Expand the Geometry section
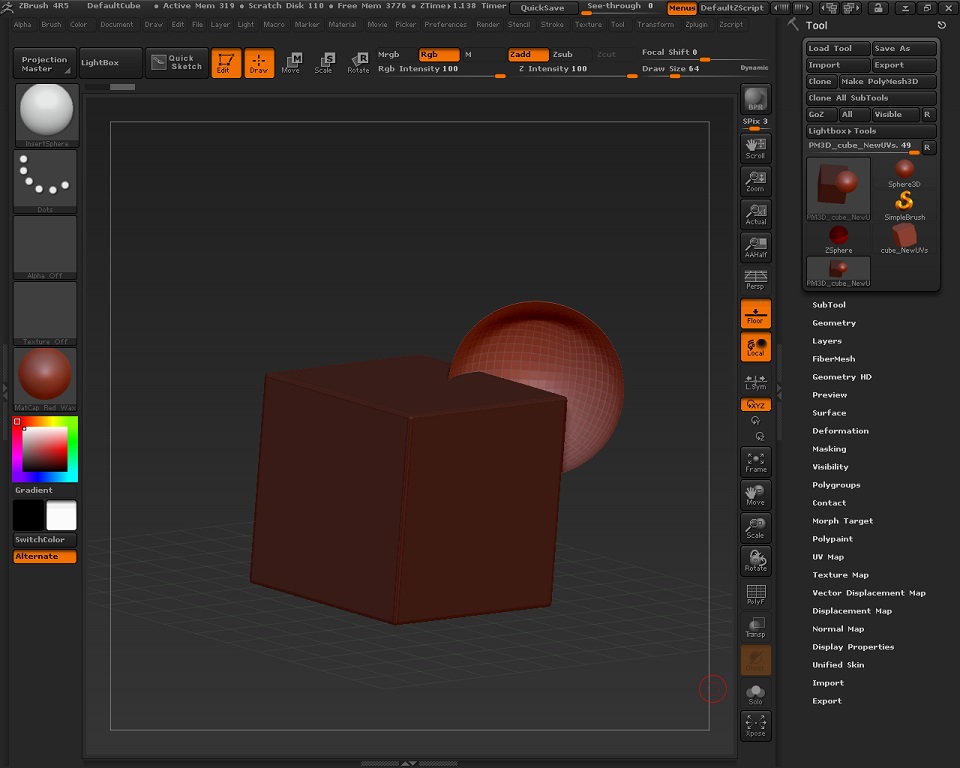This screenshot has width=960, height=768. point(833,323)
